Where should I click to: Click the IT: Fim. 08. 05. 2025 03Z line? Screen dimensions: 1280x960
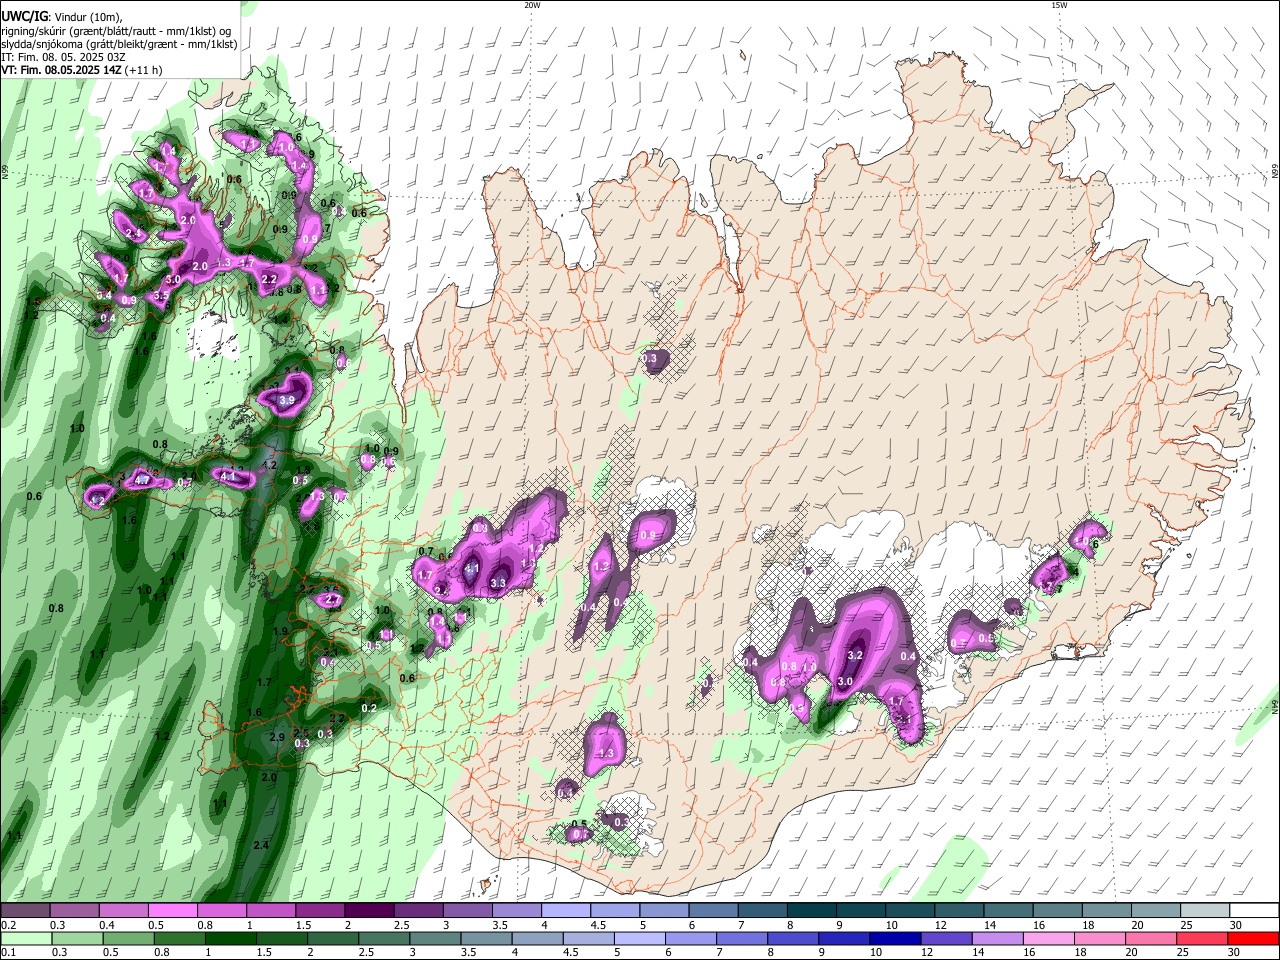(x=63, y=57)
